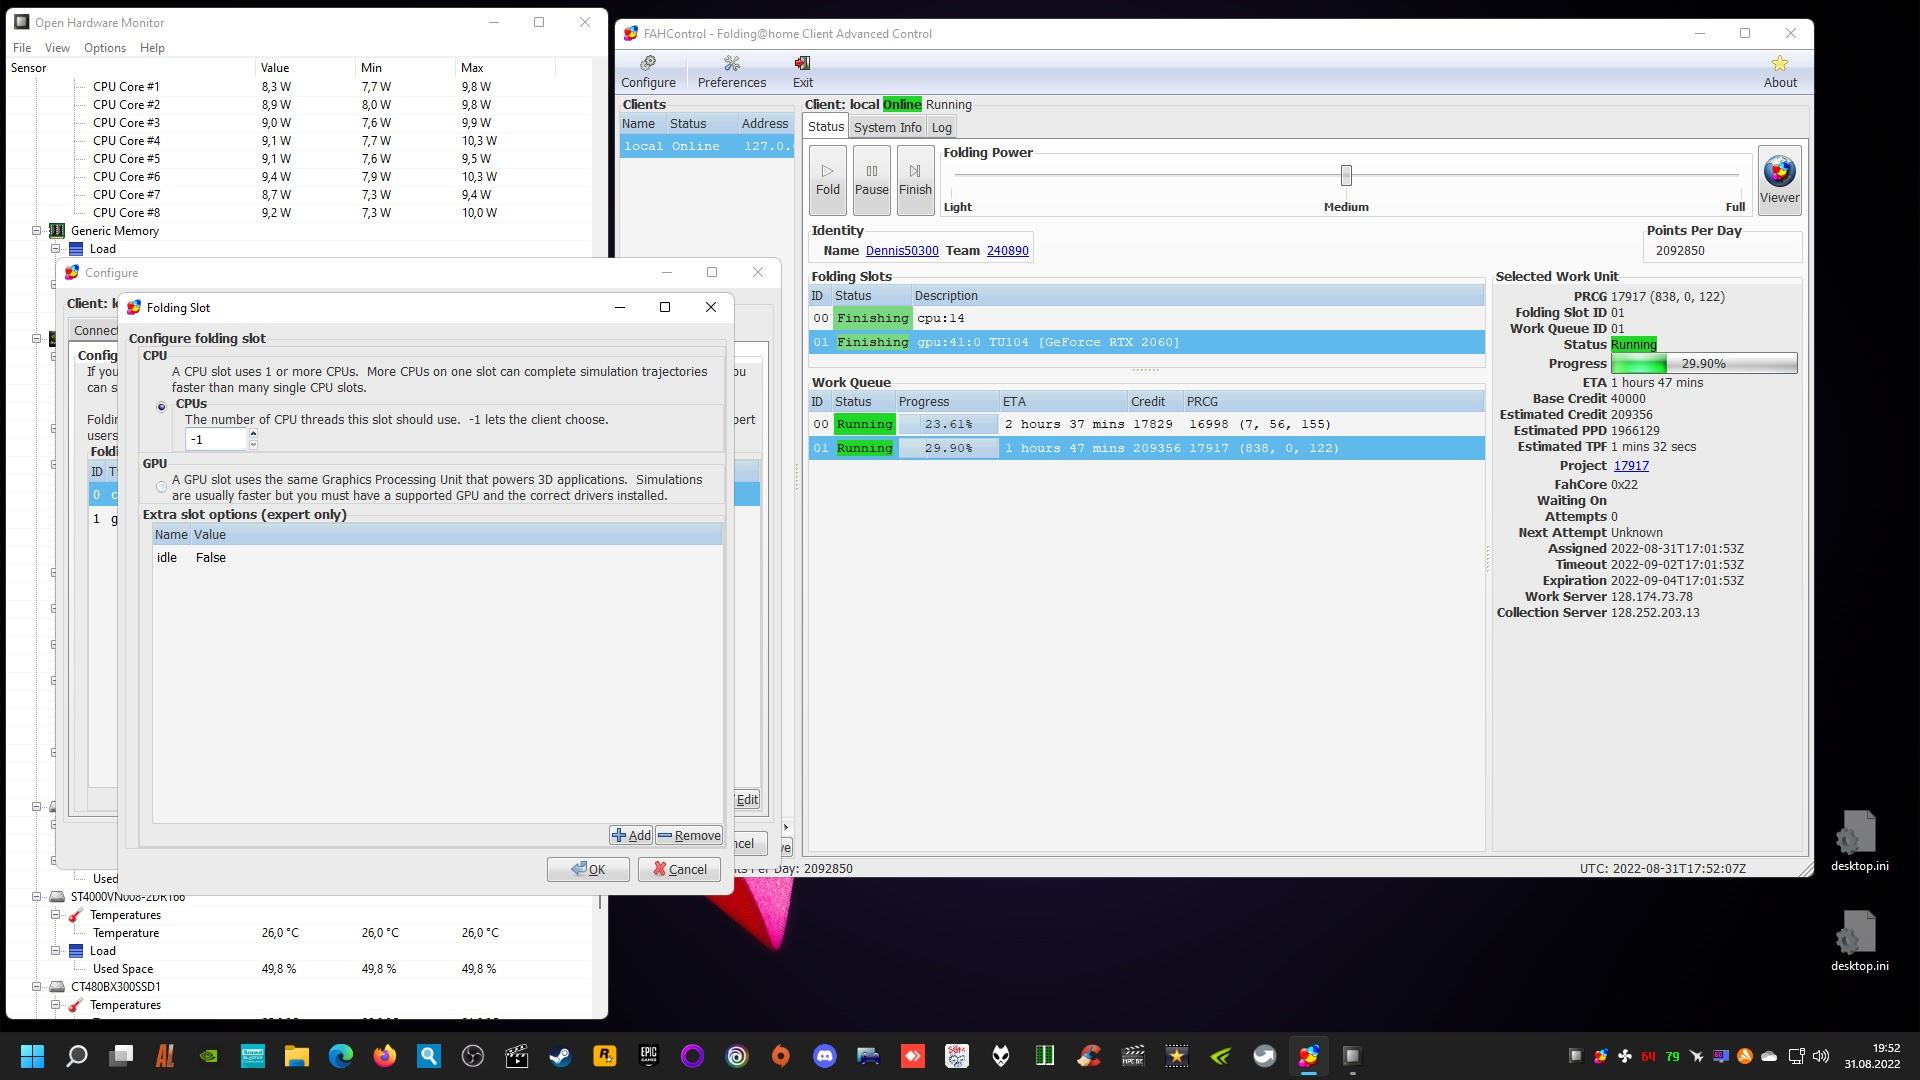Click the Exit toolbar icon in FAHControl
1920x1080 pixels.
pyautogui.click(x=802, y=72)
